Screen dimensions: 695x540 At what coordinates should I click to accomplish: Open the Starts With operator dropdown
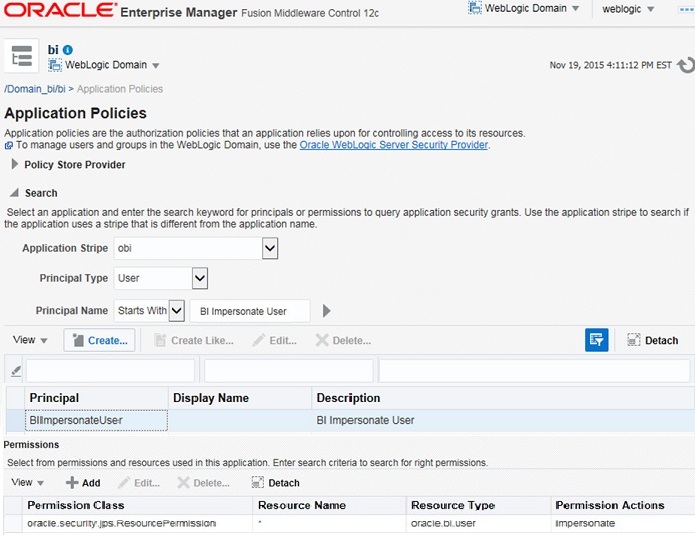[x=177, y=311]
